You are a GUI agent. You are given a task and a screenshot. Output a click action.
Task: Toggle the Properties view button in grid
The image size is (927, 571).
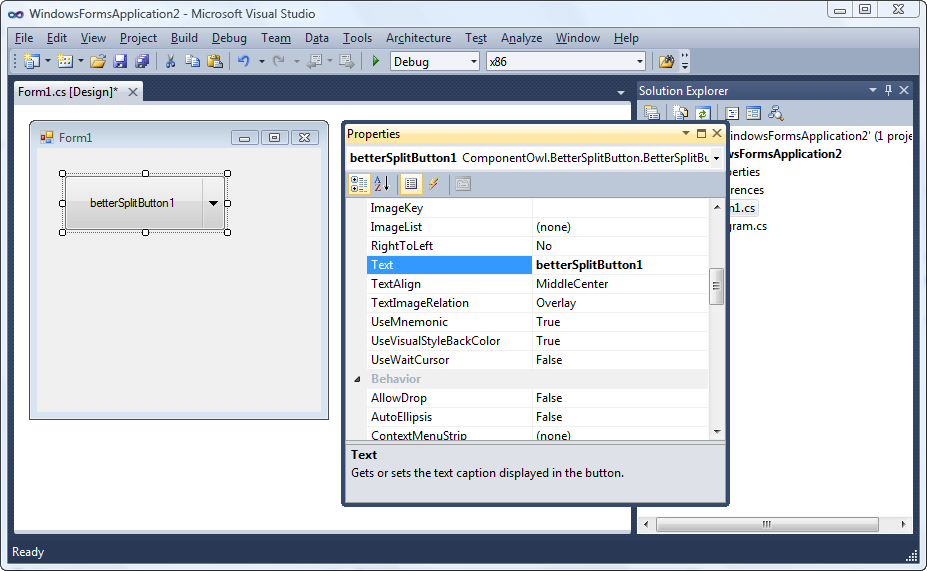tap(410, 184)
